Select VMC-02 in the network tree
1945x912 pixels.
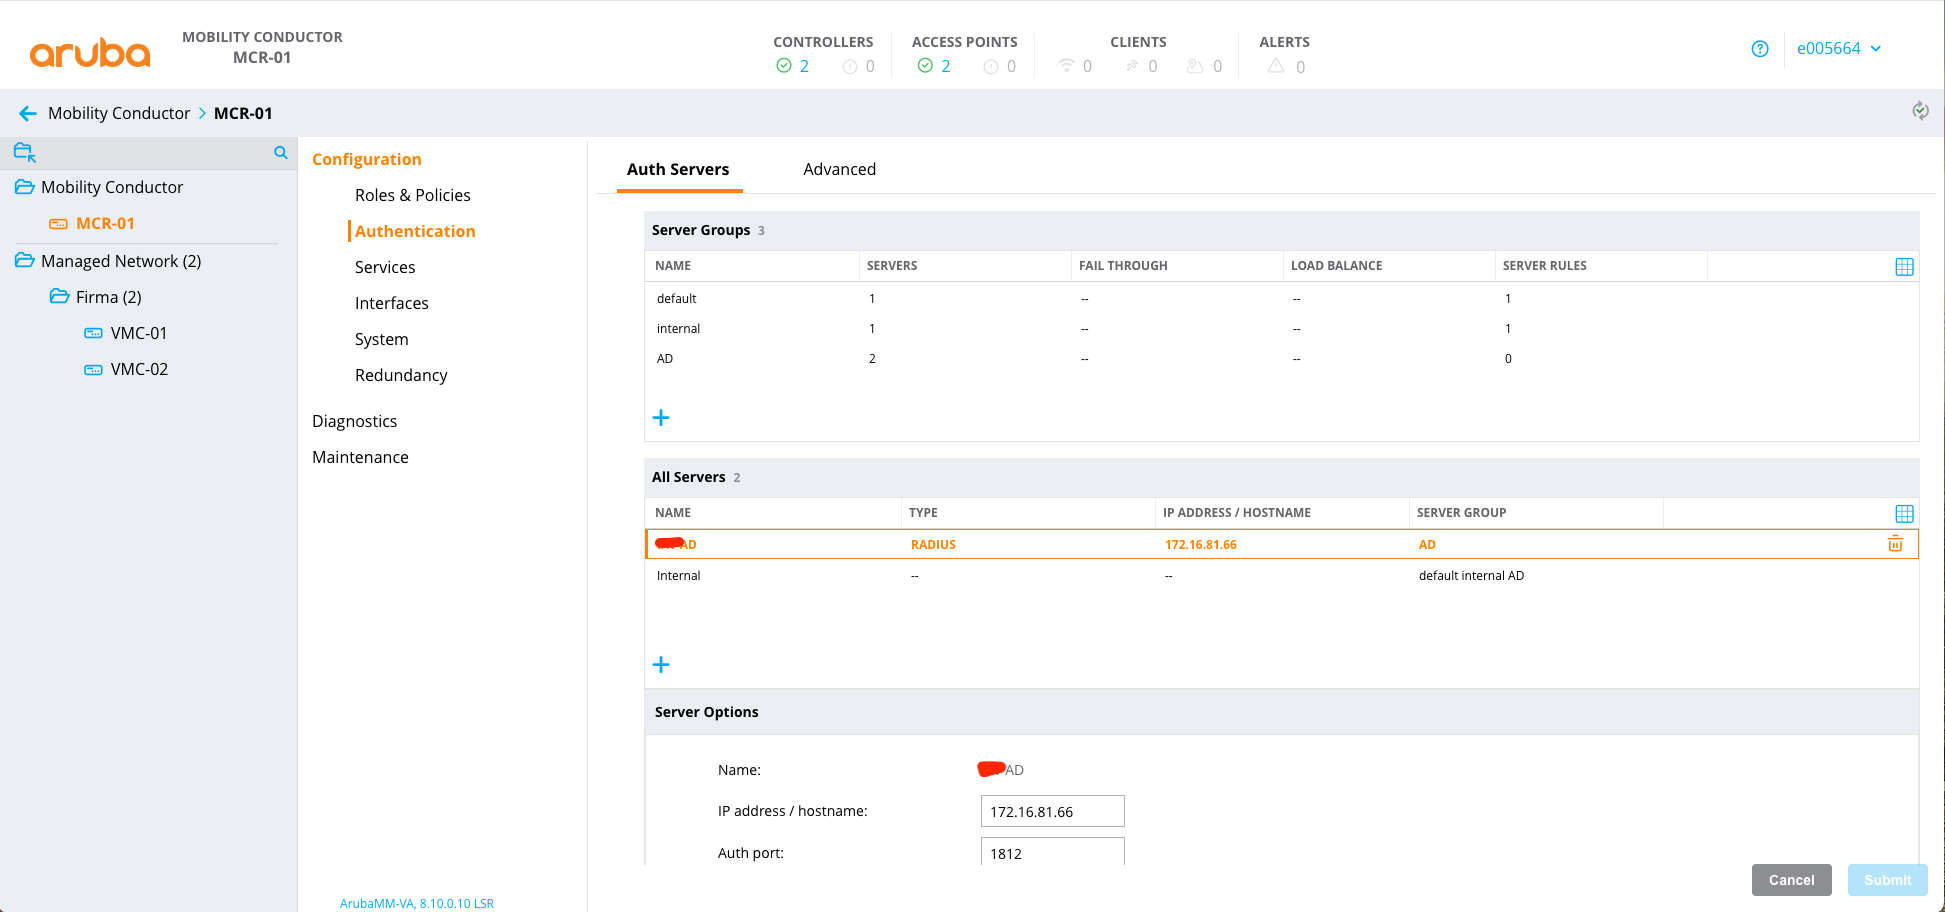click(x=139, y=369)
